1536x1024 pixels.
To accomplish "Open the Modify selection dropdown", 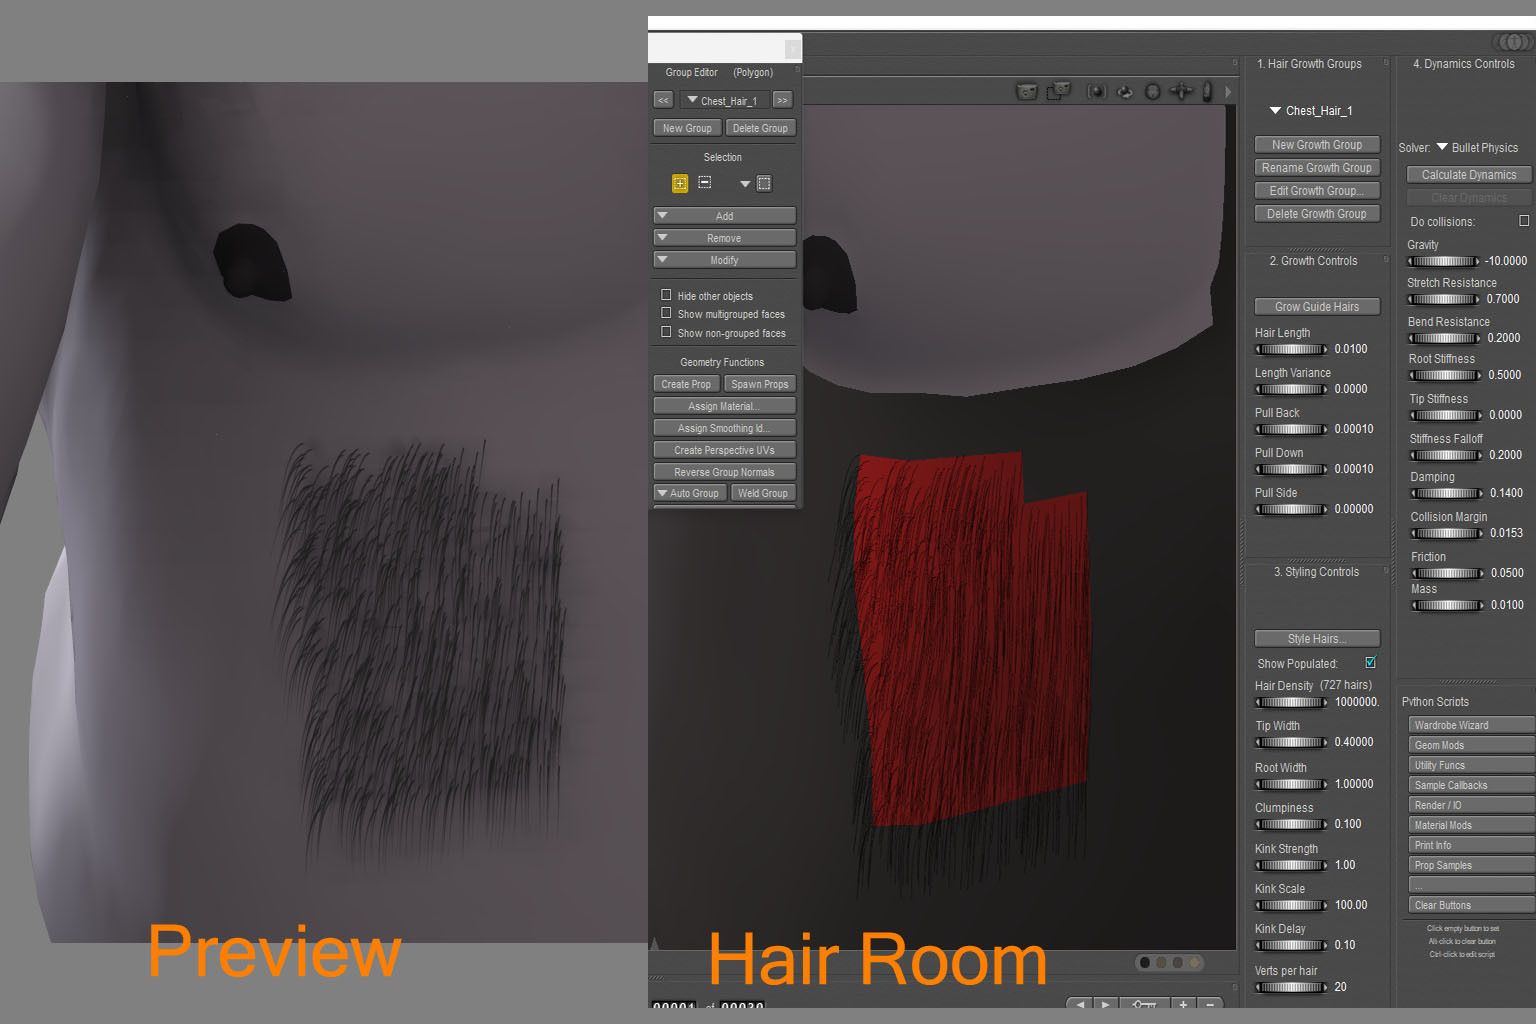I will [x=724, y=259].
